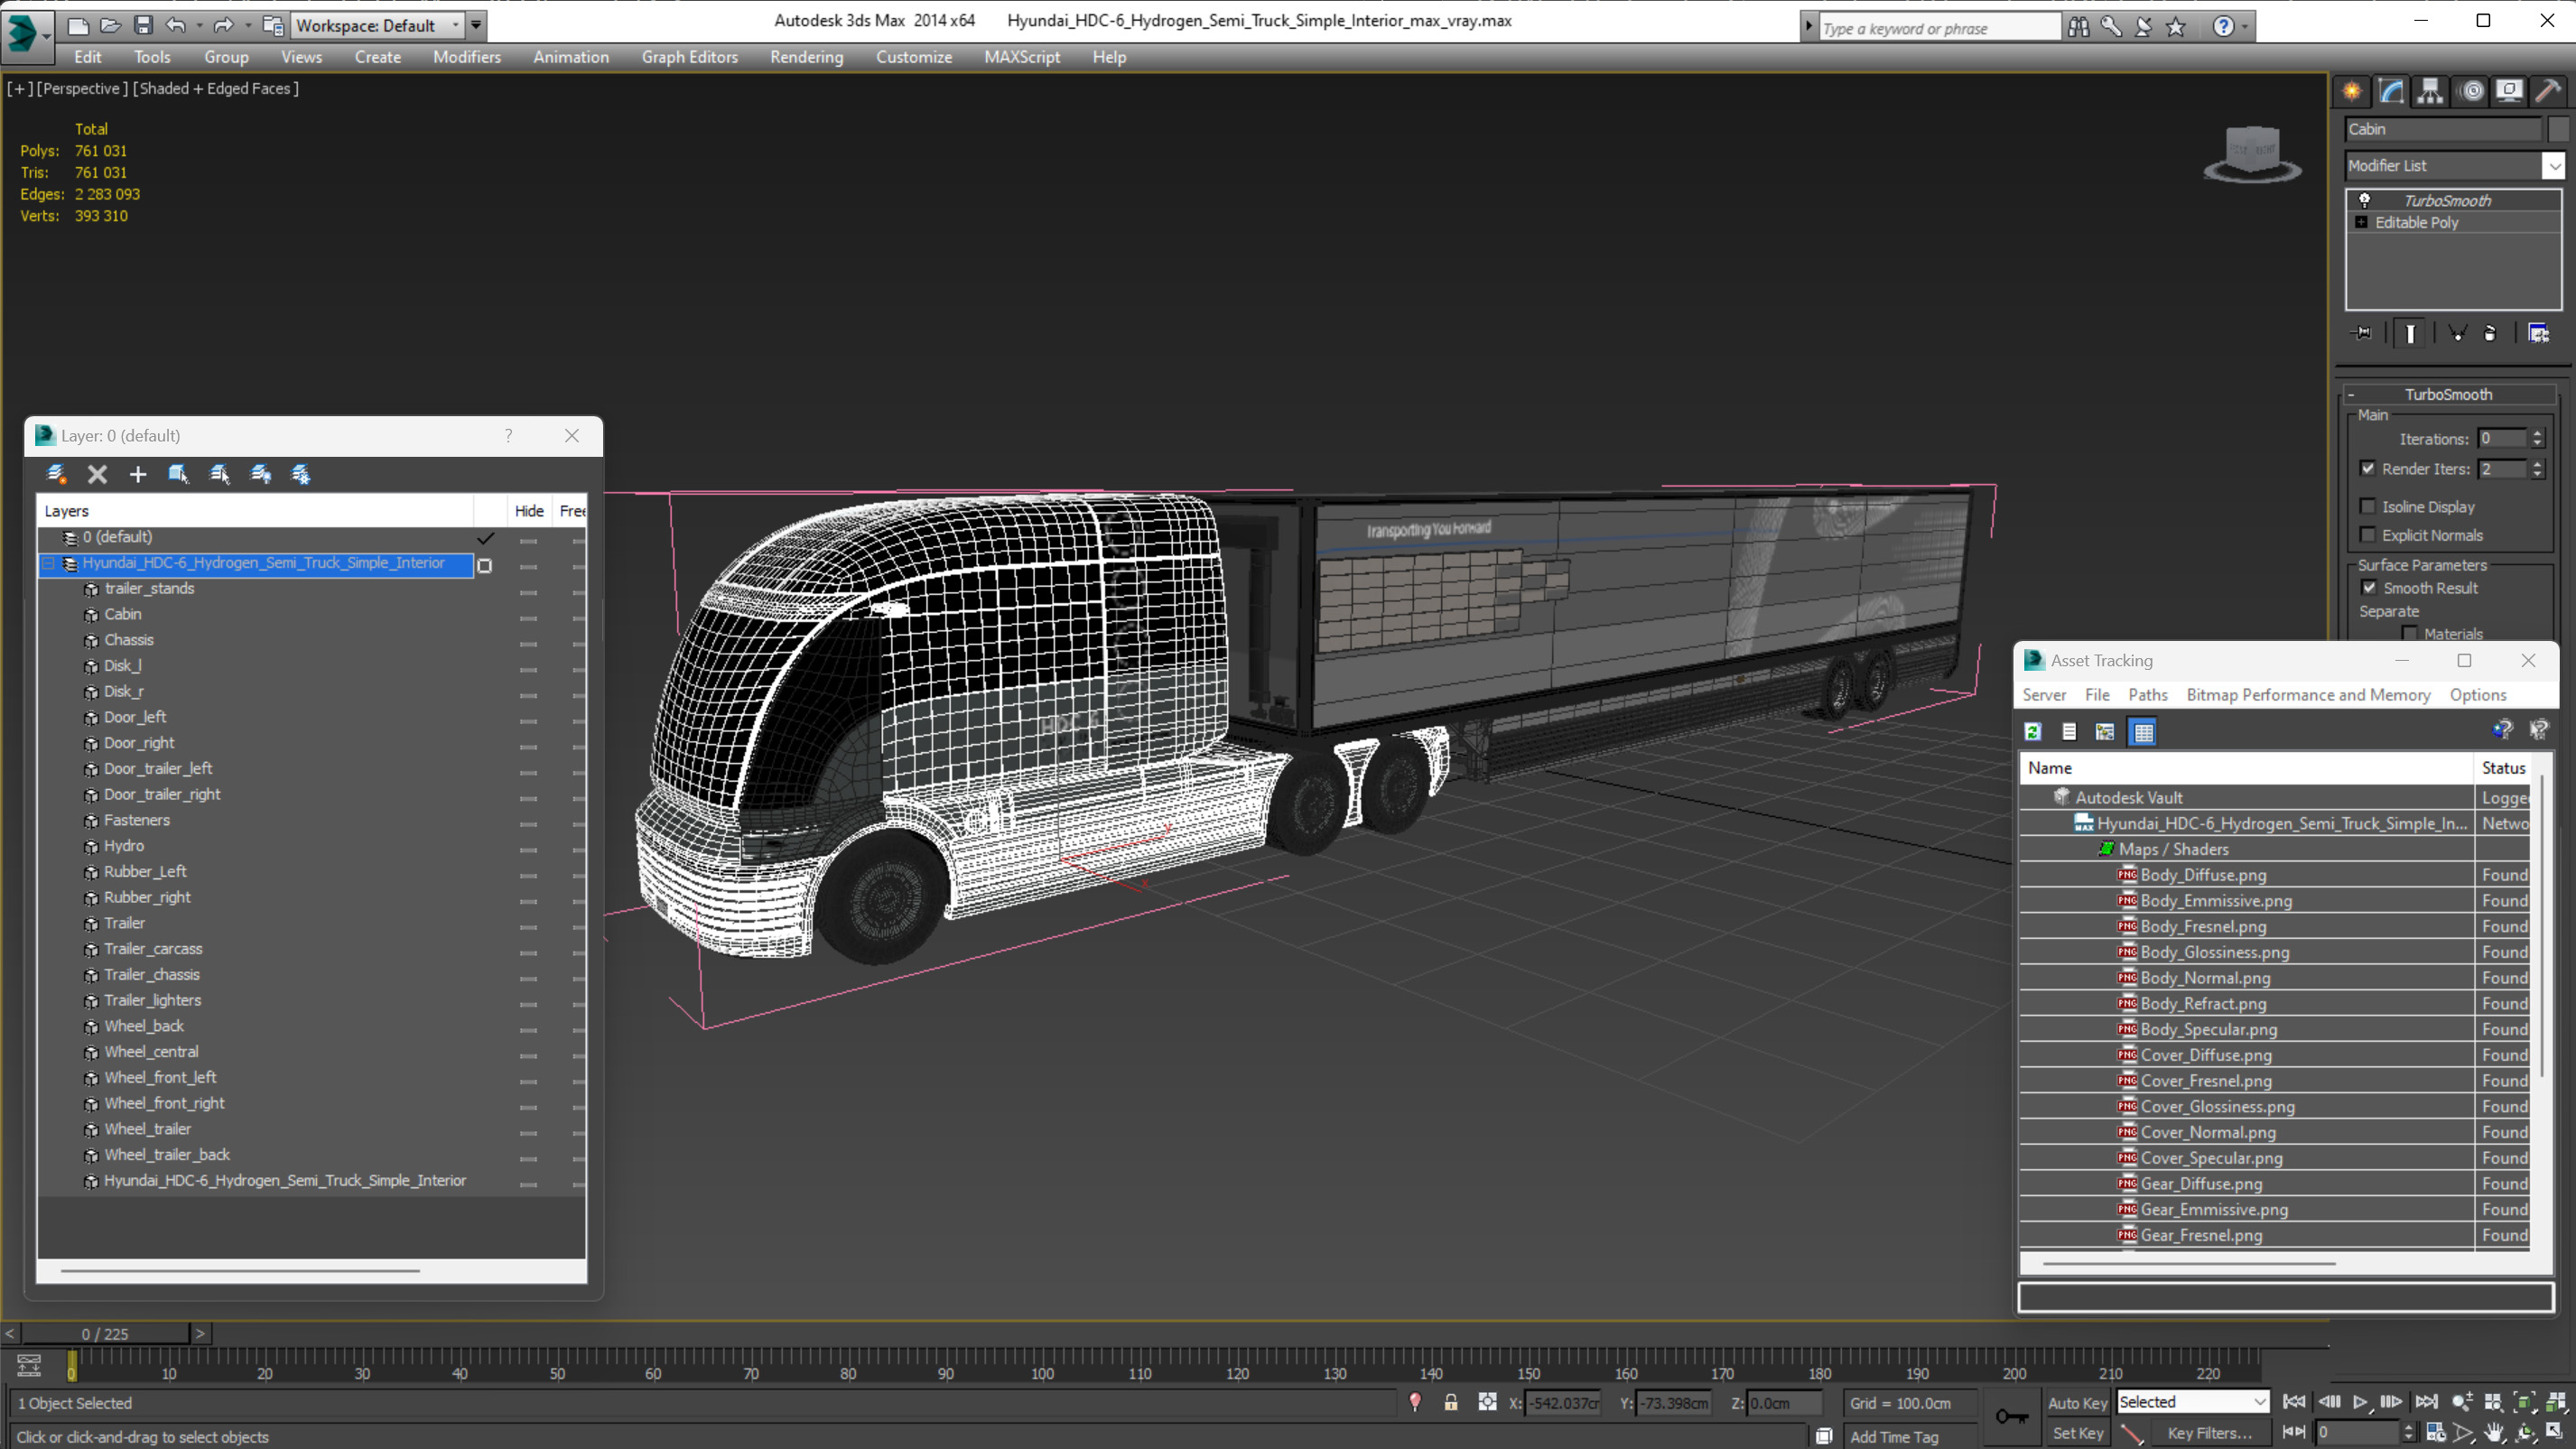Enable Isoline Display checkbox
The width and height of the screenshot is (2576, 1449).
point(2367,506)
